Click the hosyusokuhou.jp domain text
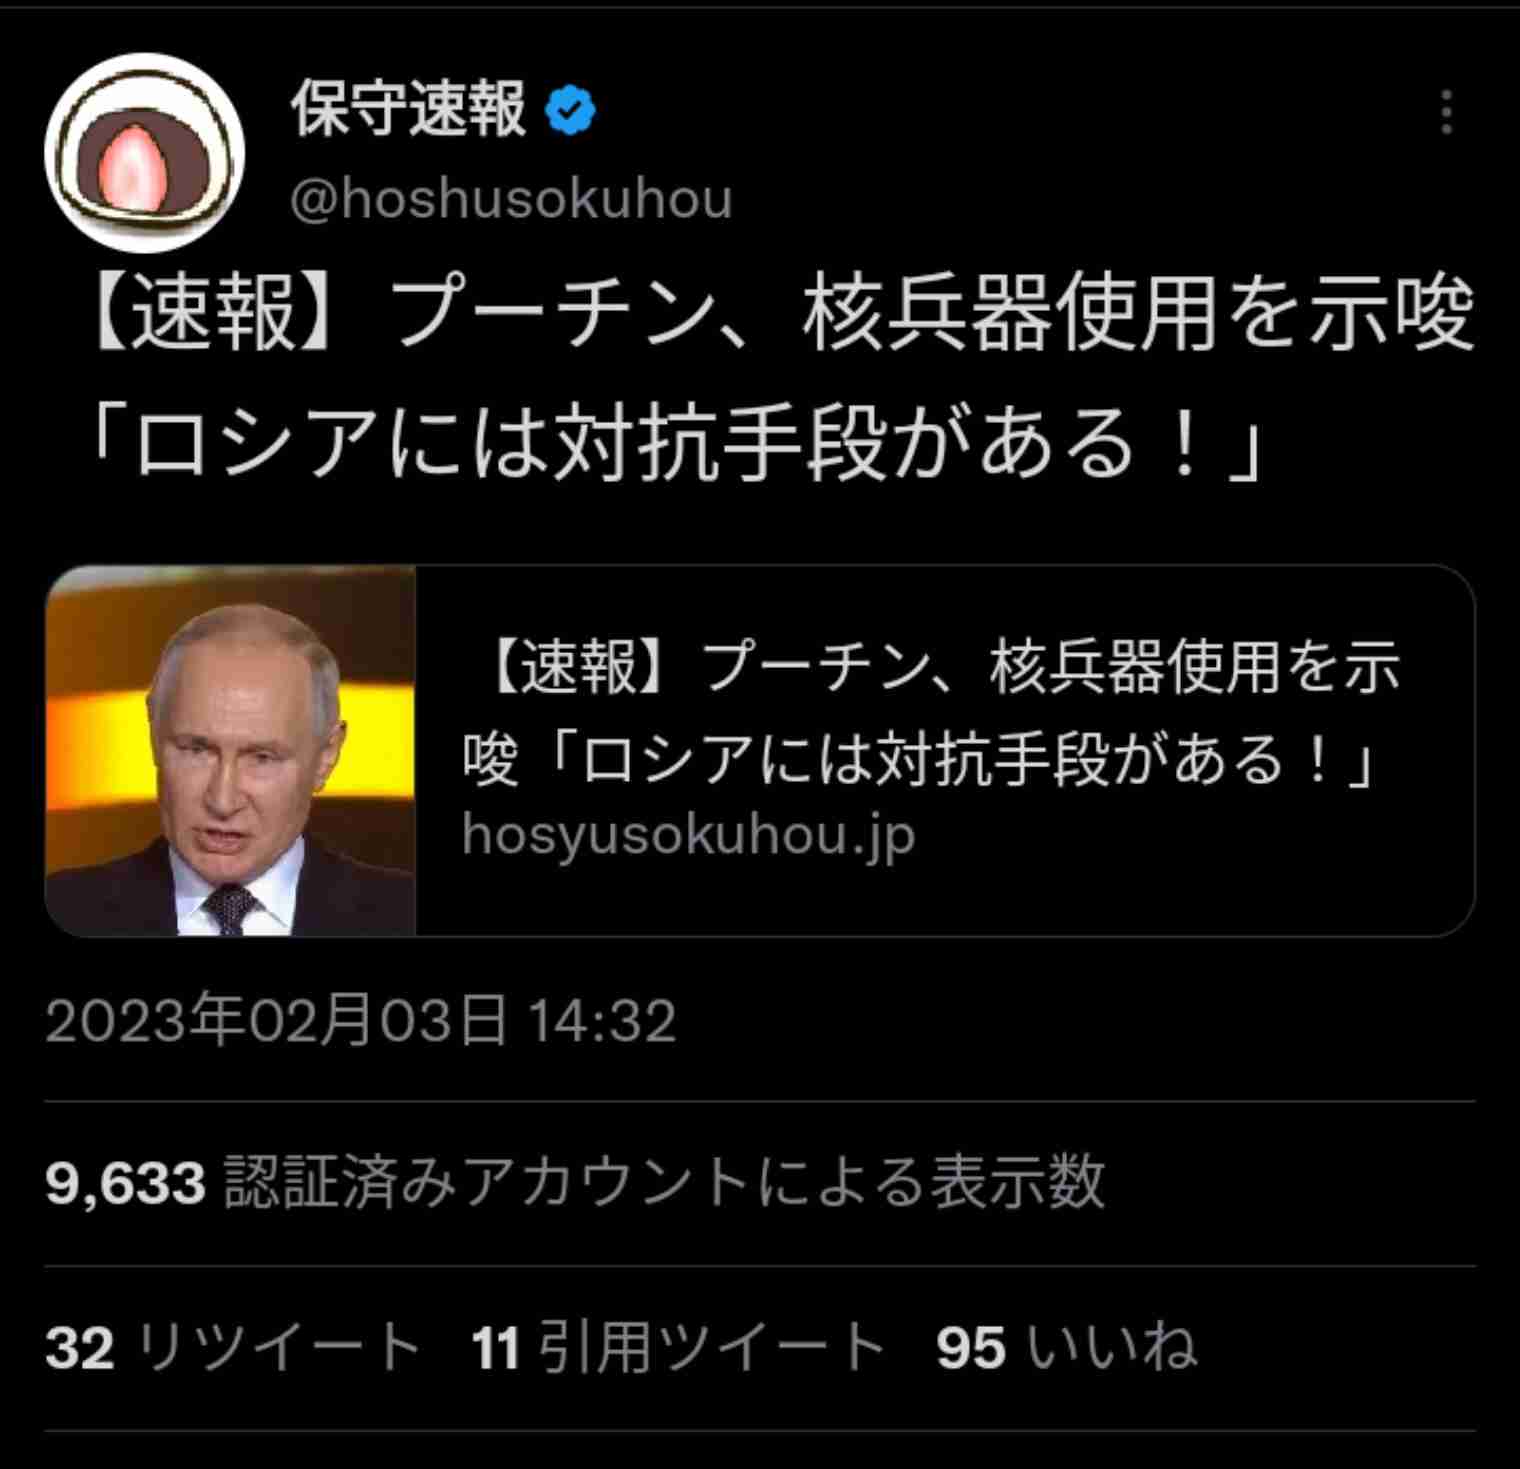 688,835
